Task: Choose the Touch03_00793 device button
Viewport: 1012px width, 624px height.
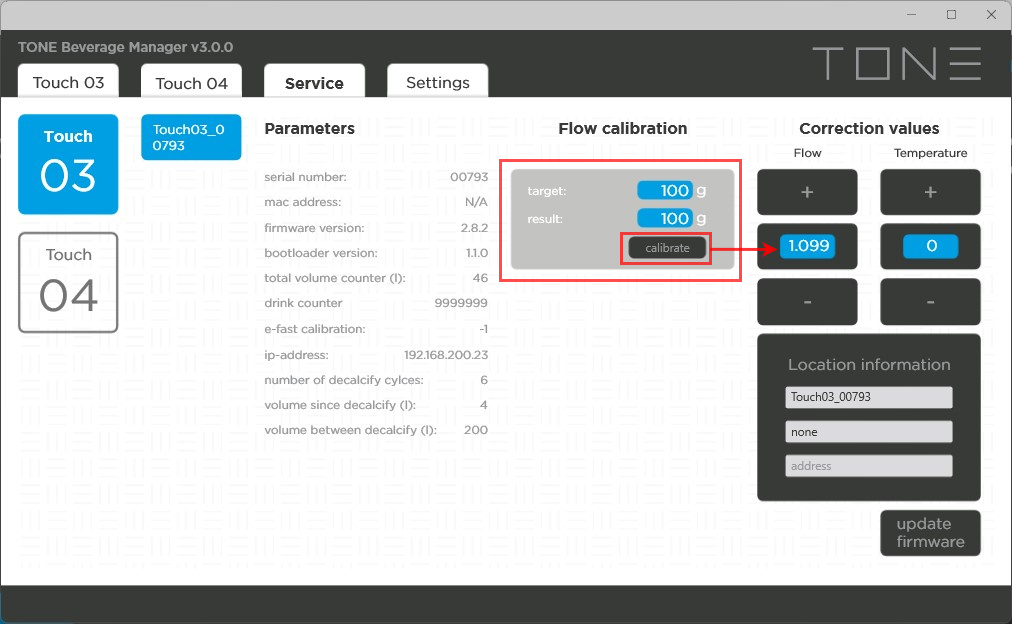Action: [191, 137]
